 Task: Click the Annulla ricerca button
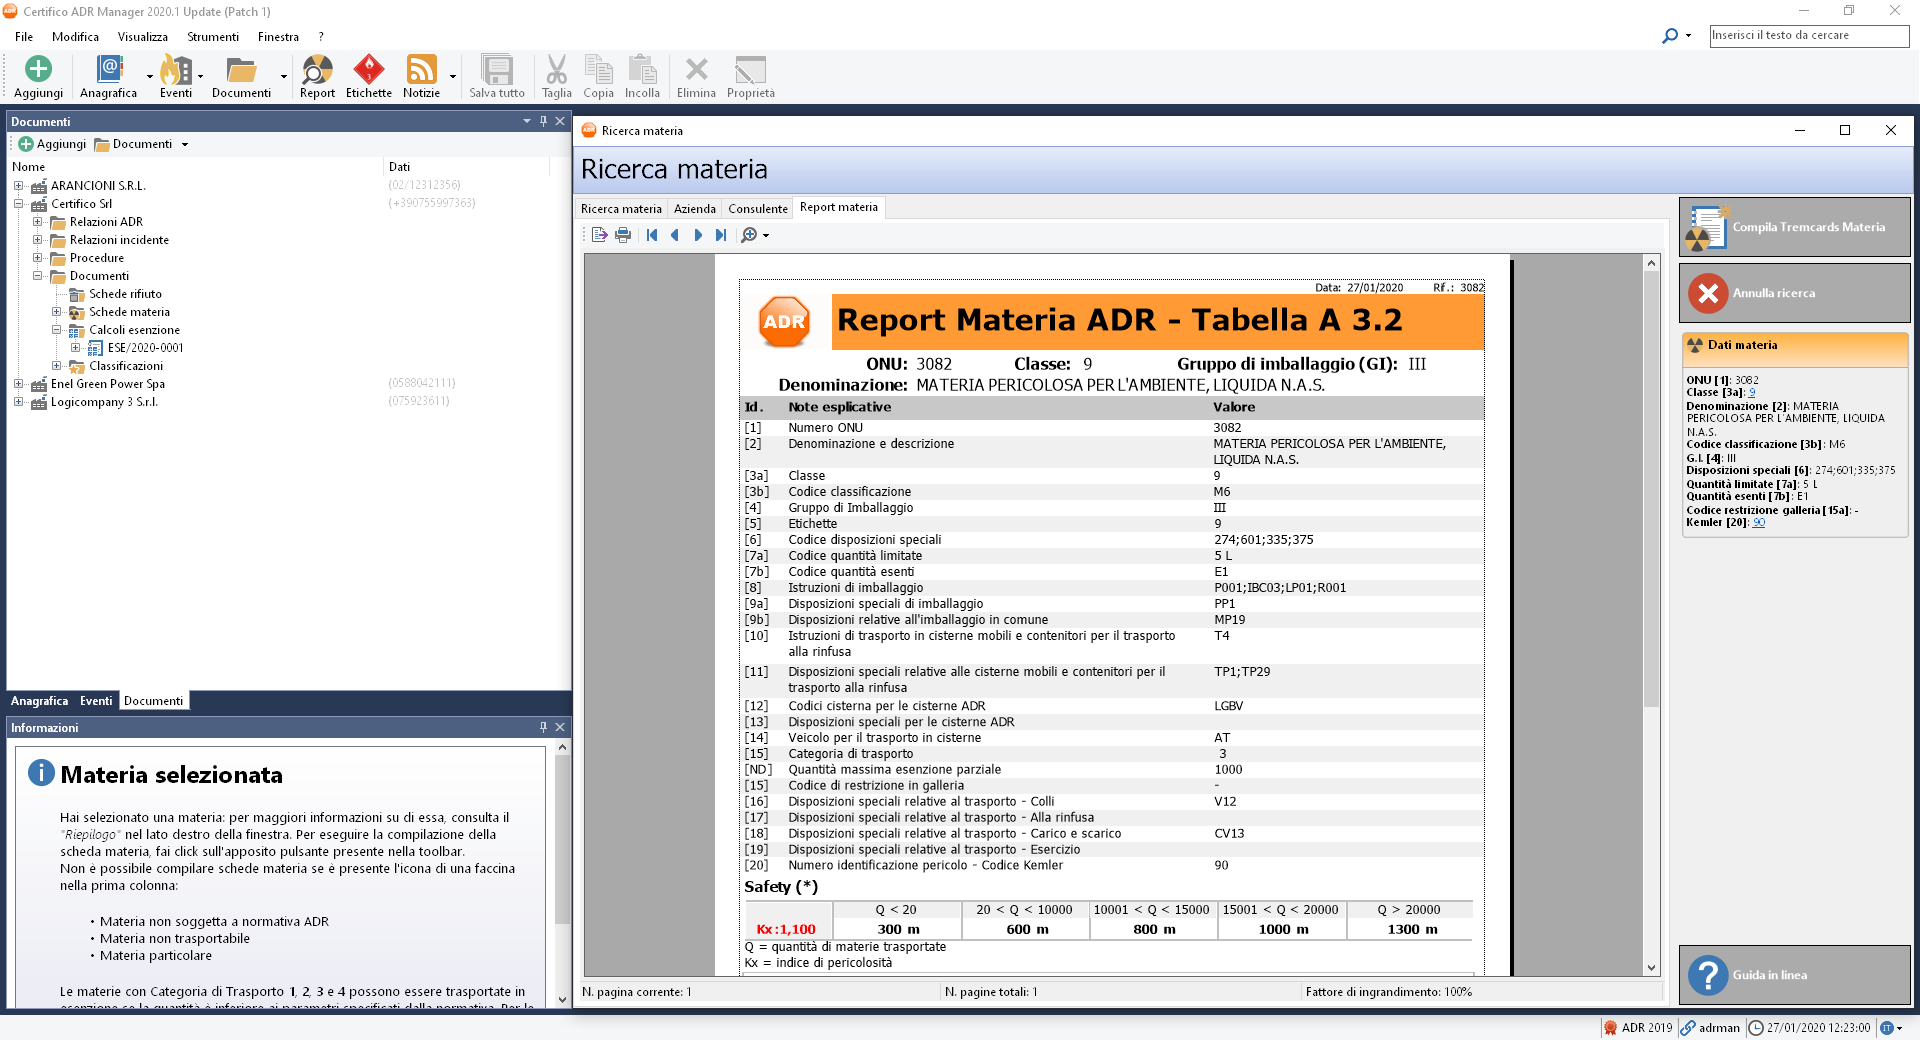1794,293
